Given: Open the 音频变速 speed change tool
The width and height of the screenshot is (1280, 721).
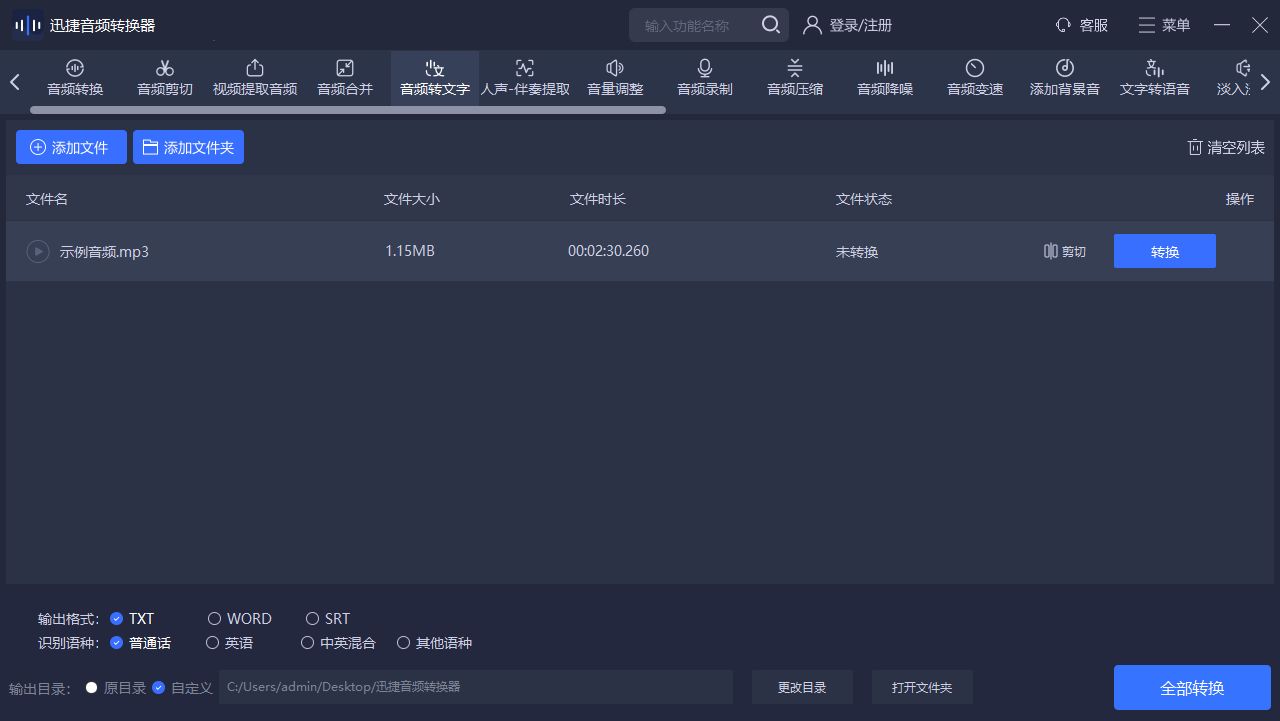Looking at the screenshot, I should pyautogui.click(x=975, y=77).
